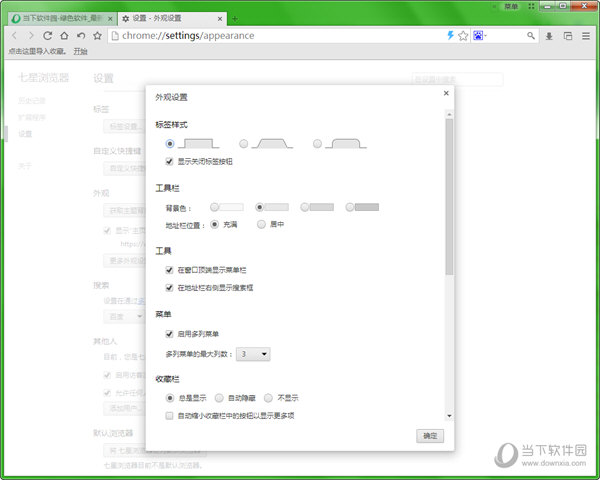Restore closed tab with undo arrow icon
The image size is (600, 480).
(x=81, y=36)
